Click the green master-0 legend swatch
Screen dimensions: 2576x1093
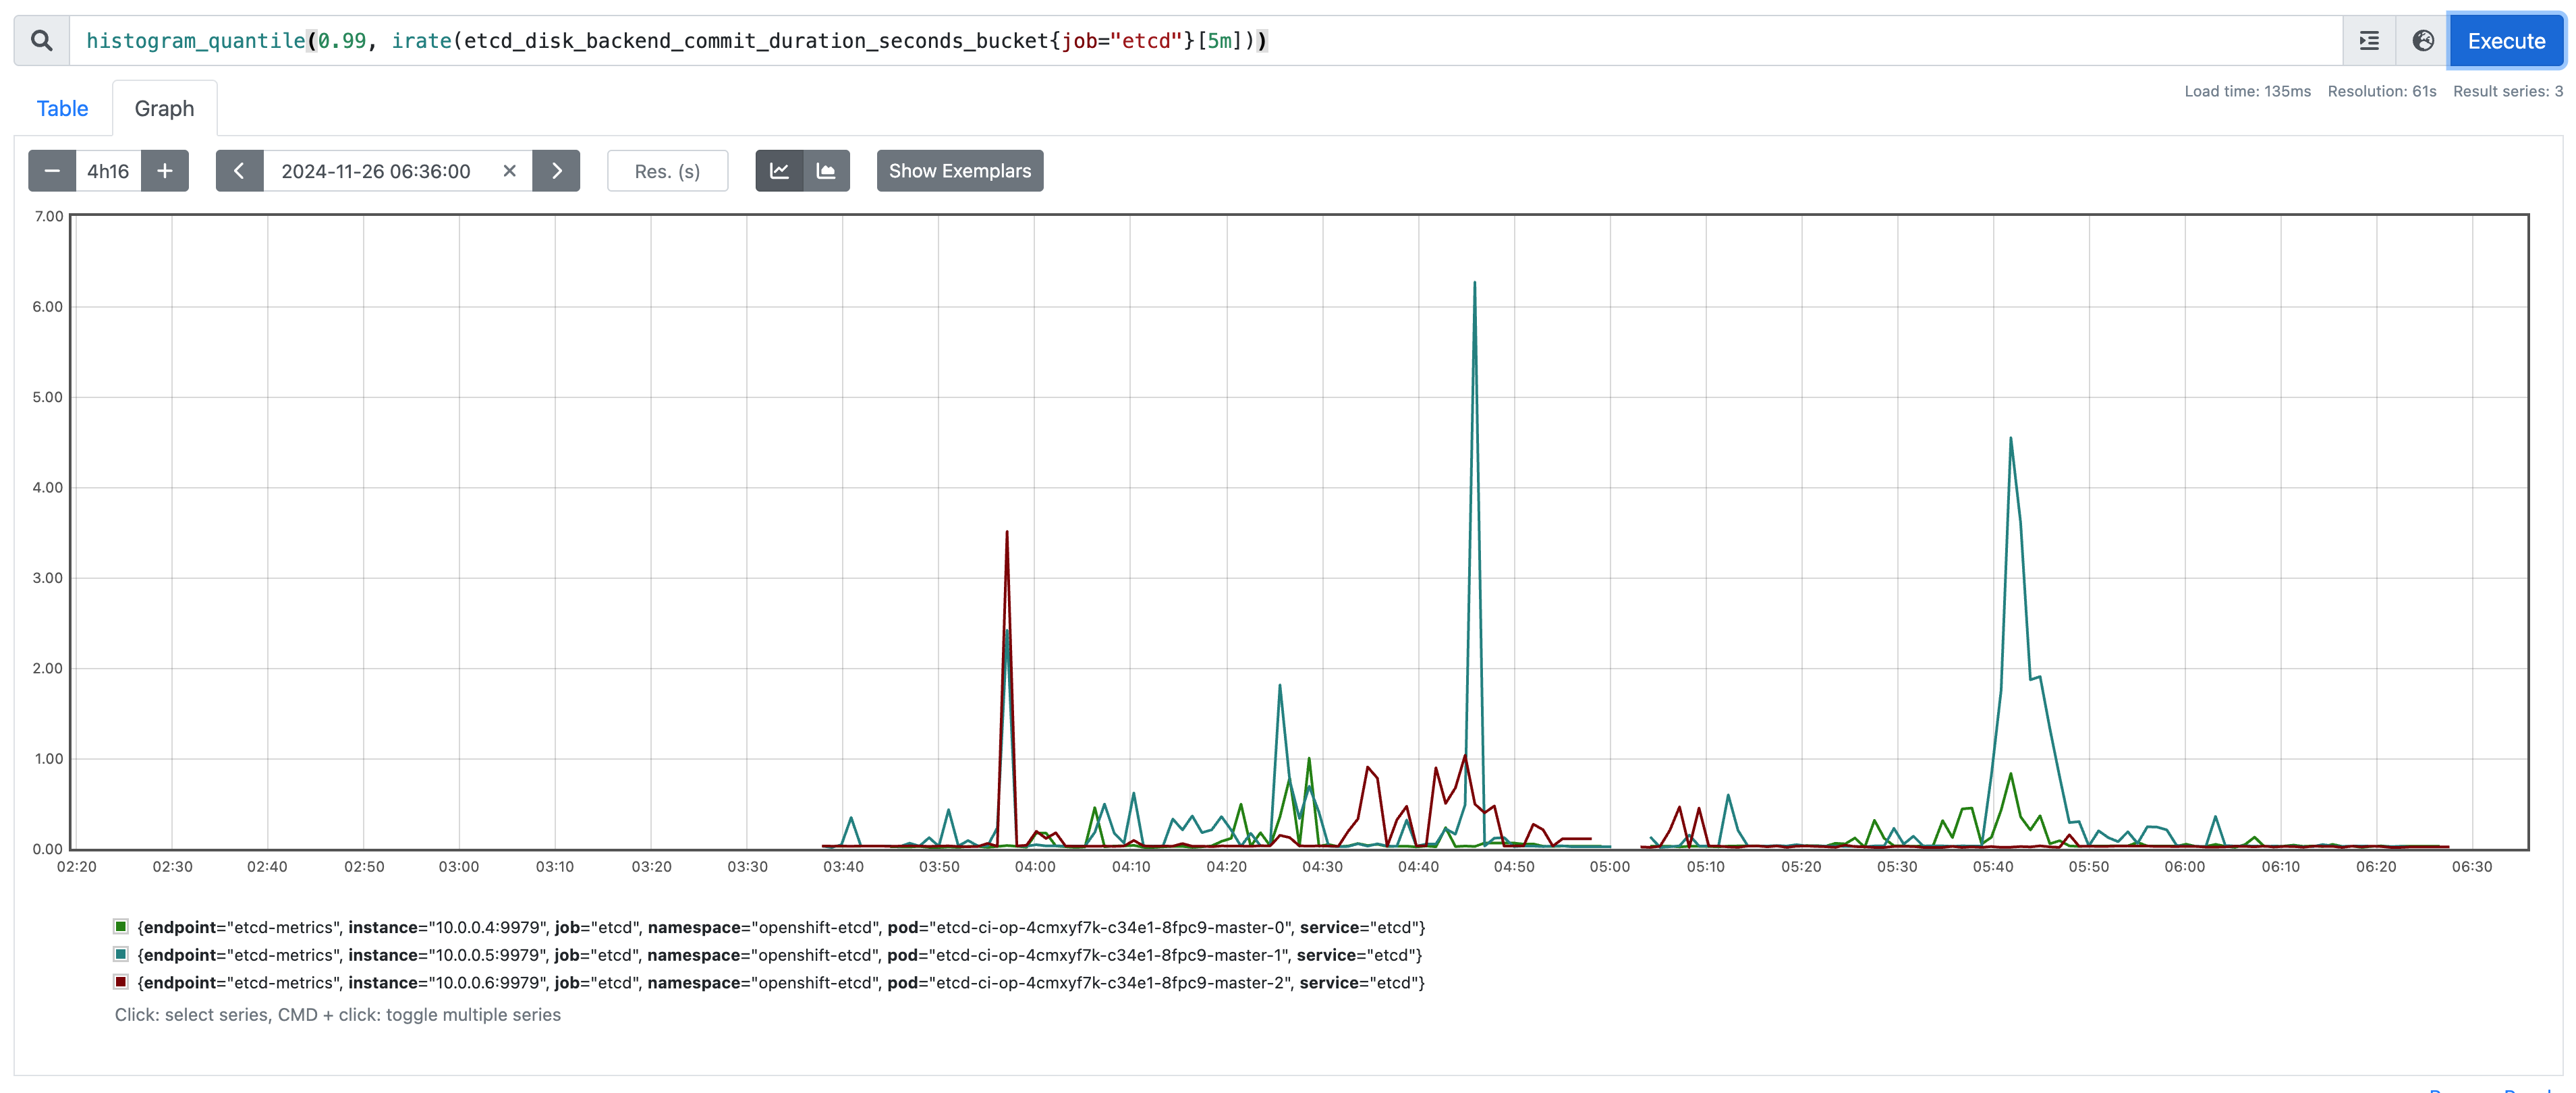(x=121, y=927)
